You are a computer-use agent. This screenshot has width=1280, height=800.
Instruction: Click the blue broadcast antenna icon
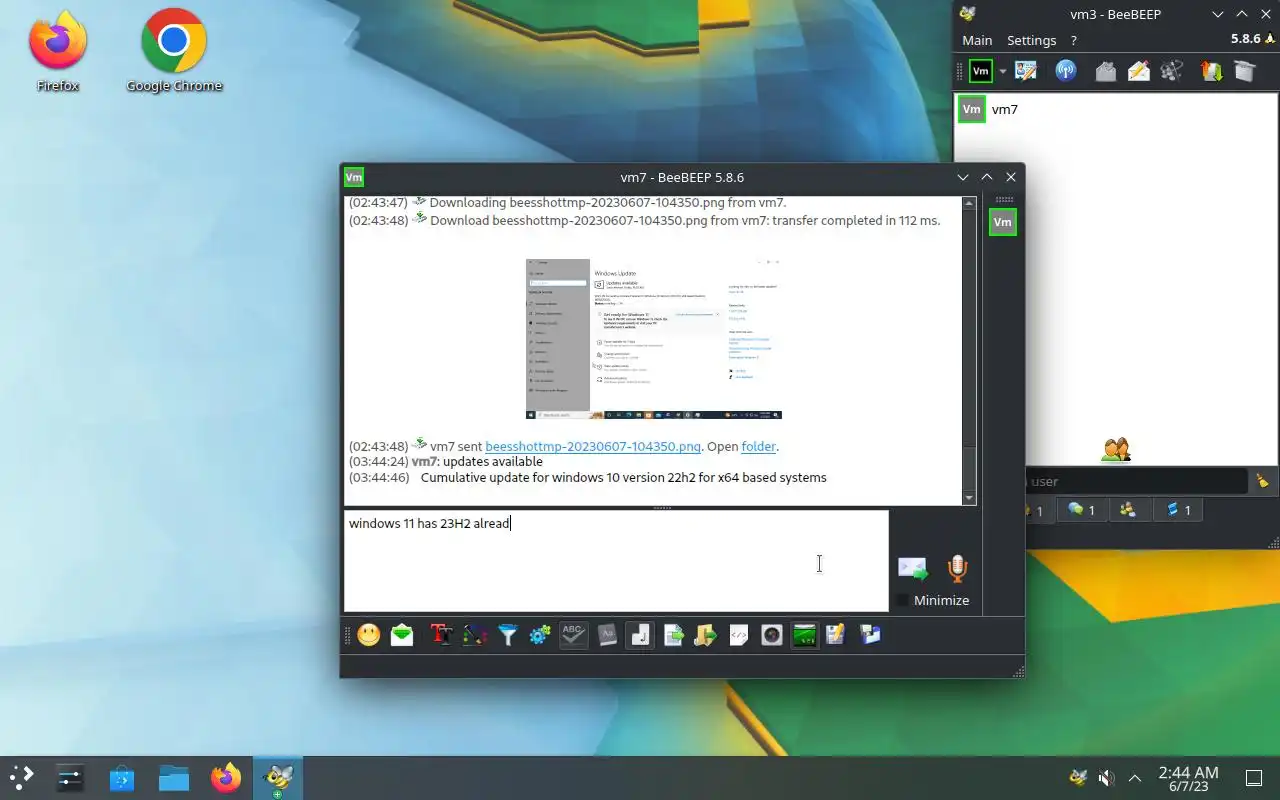tap(1066, 71)
